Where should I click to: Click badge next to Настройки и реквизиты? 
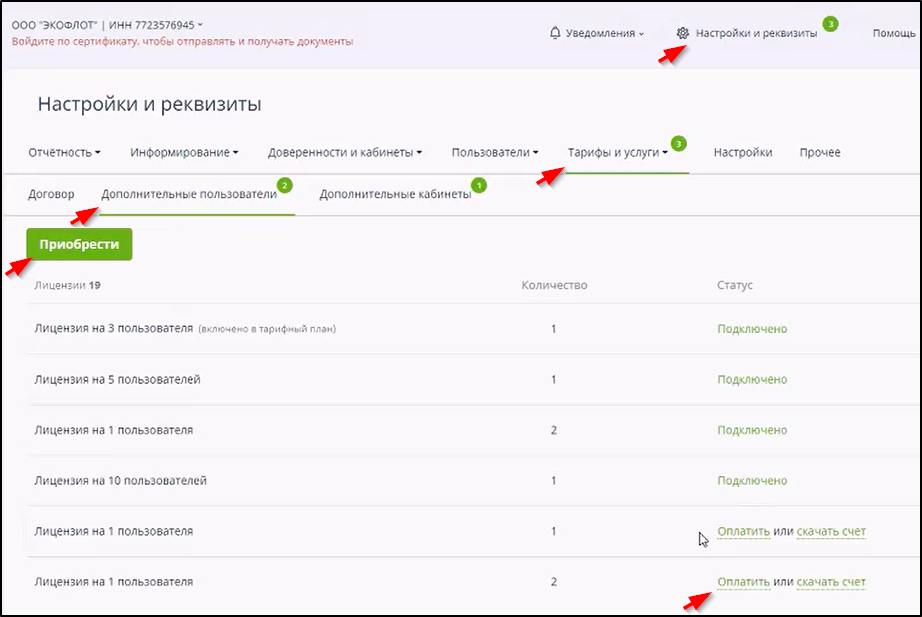coord(830,23)
